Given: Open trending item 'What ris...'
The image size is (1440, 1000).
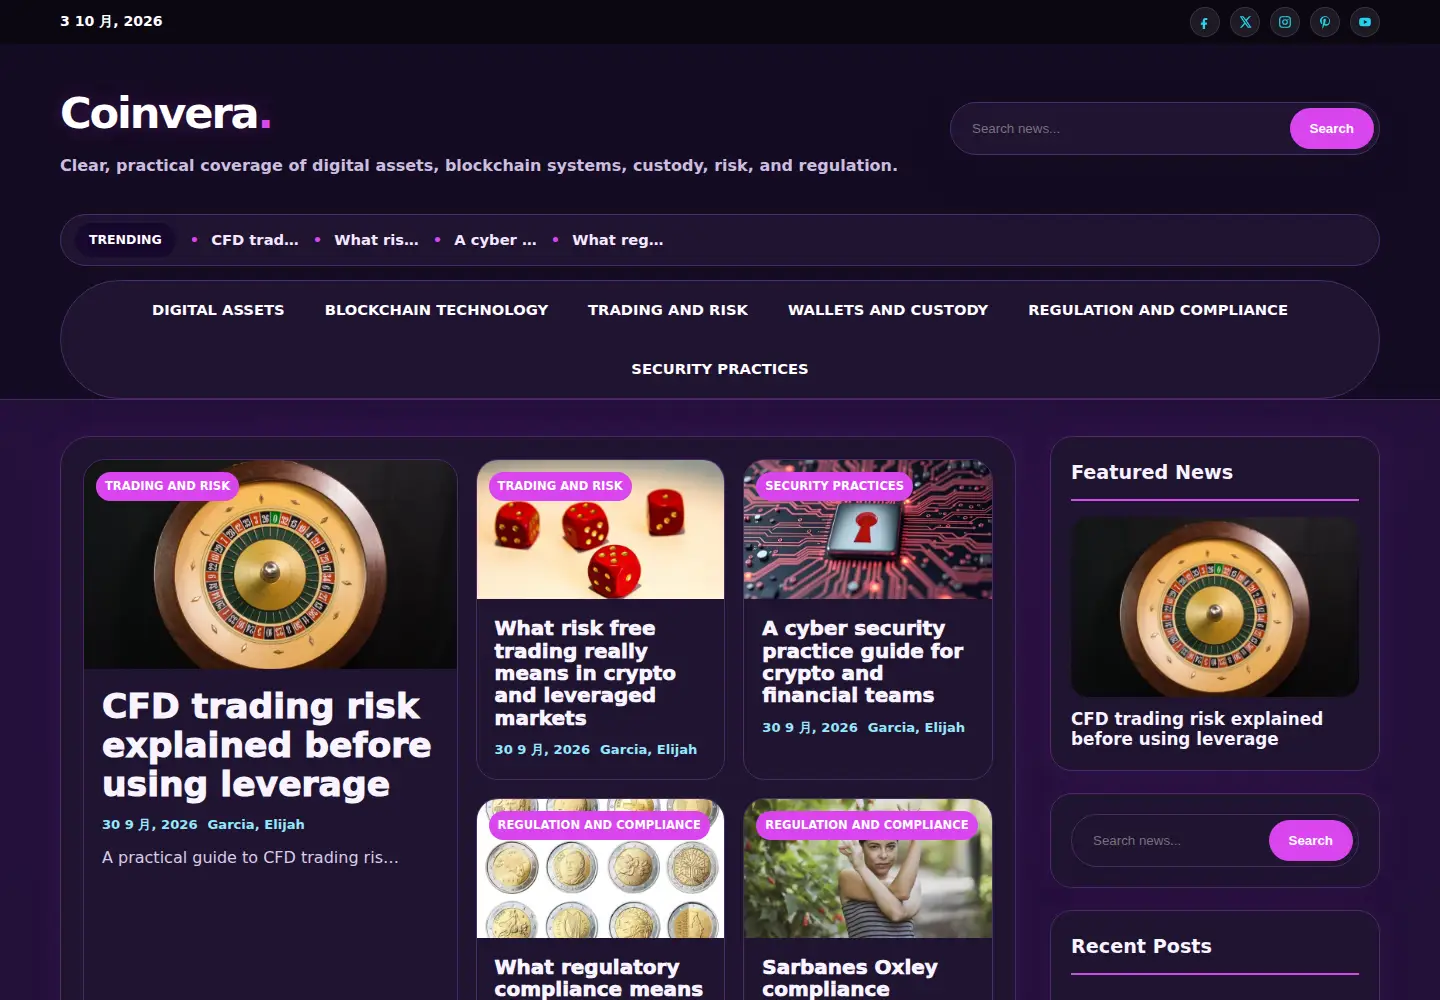Looking at the screenshot, I should point(376,240).
